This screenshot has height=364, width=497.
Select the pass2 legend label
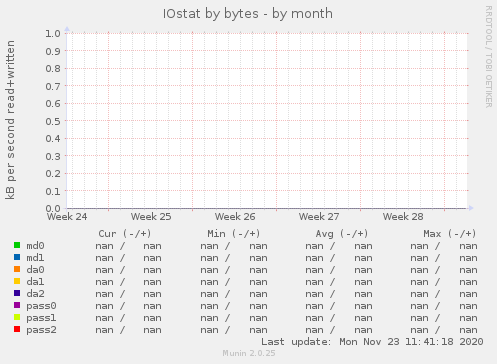(41, 330)
